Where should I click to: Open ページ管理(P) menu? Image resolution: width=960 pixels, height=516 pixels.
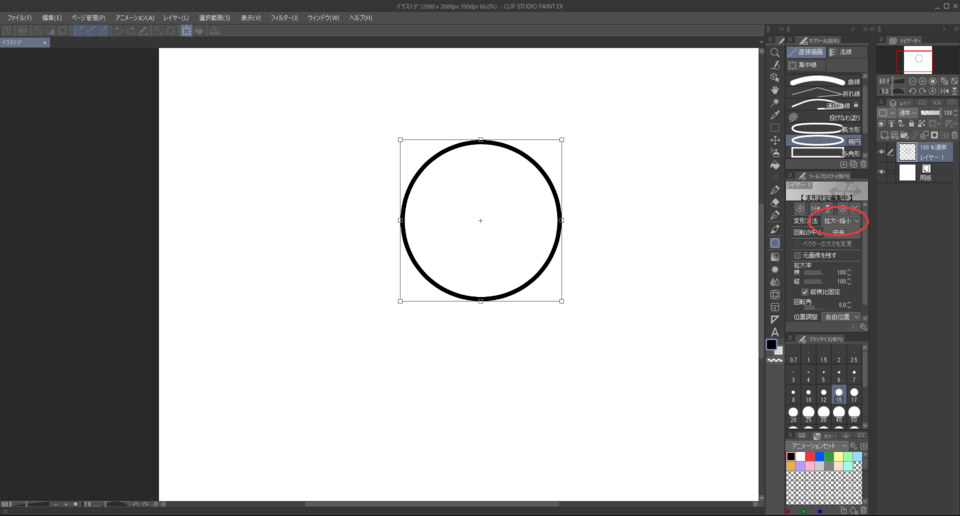tap(88, 18)
